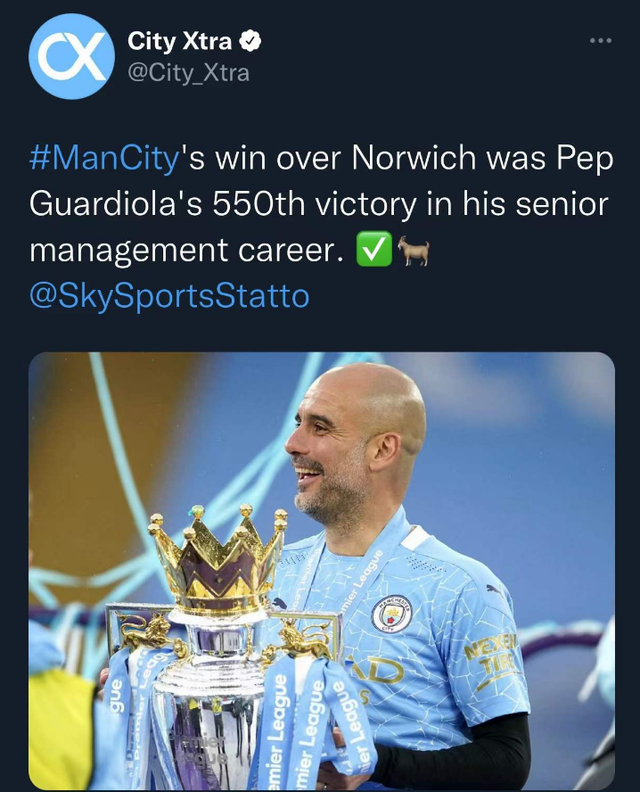This screenshot has height=792, width=640.
Task: Open the three-dot more options menu
Action: [x=600, y=41]
